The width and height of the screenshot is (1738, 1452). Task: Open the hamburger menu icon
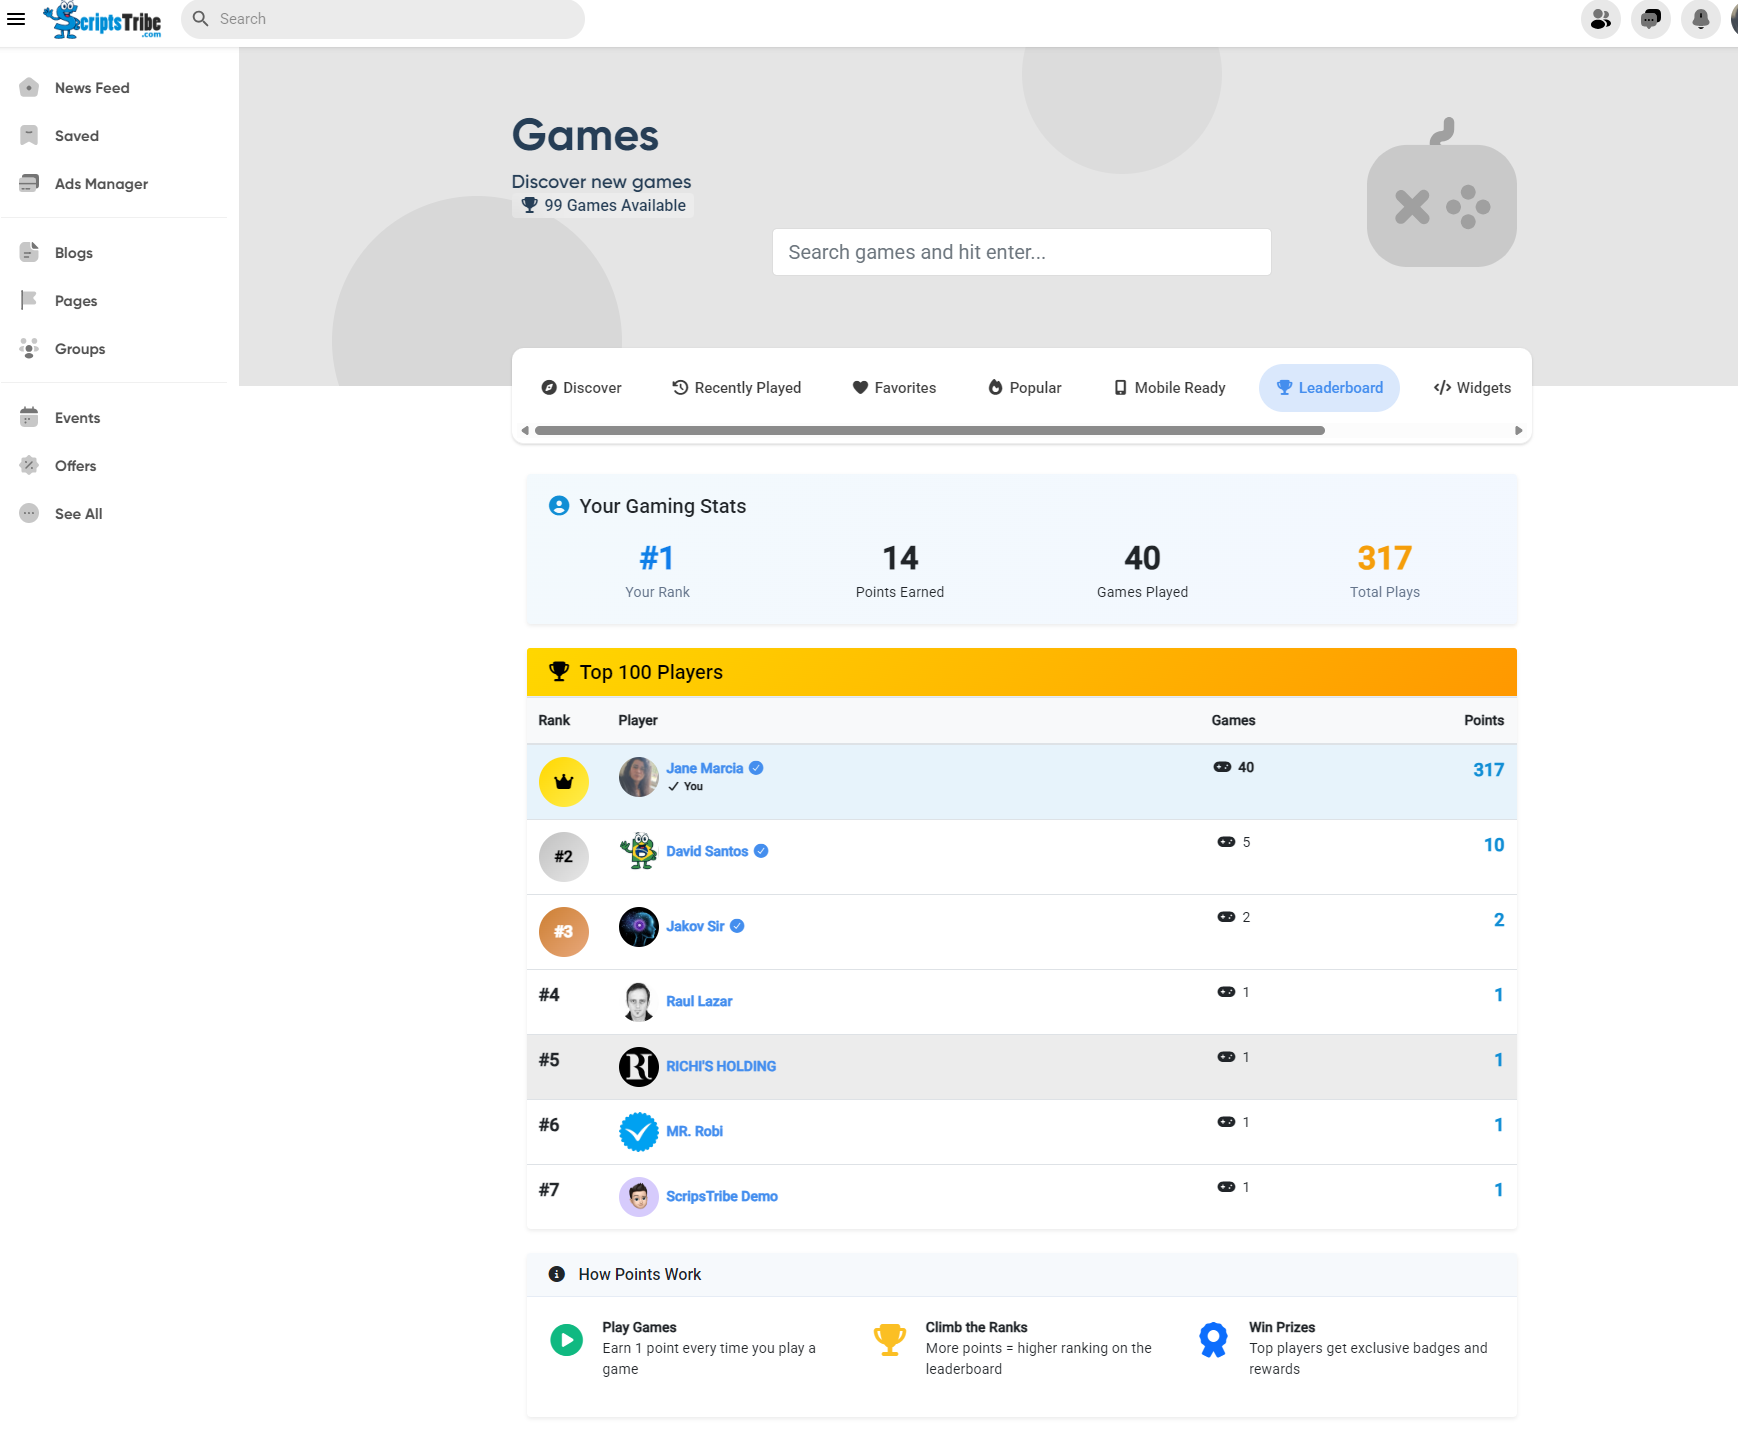click(x=16, y=19)
